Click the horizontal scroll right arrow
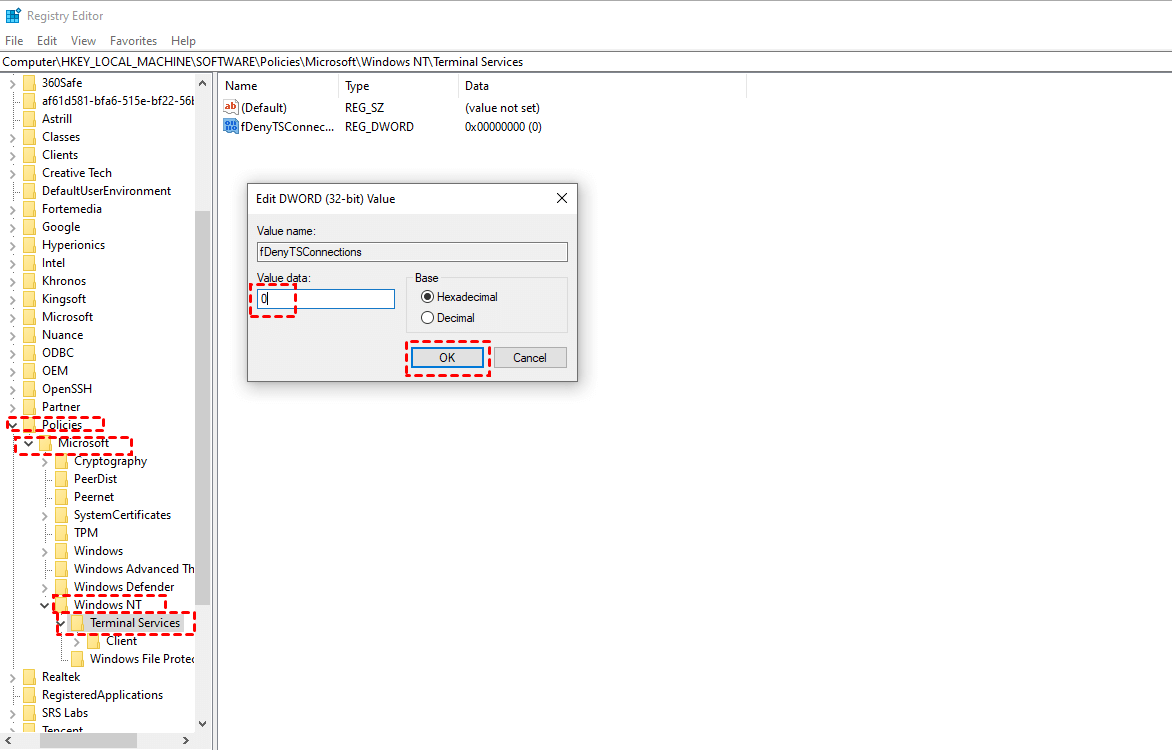The width and height of the screenshot is (1172, 750). [186, 740]
